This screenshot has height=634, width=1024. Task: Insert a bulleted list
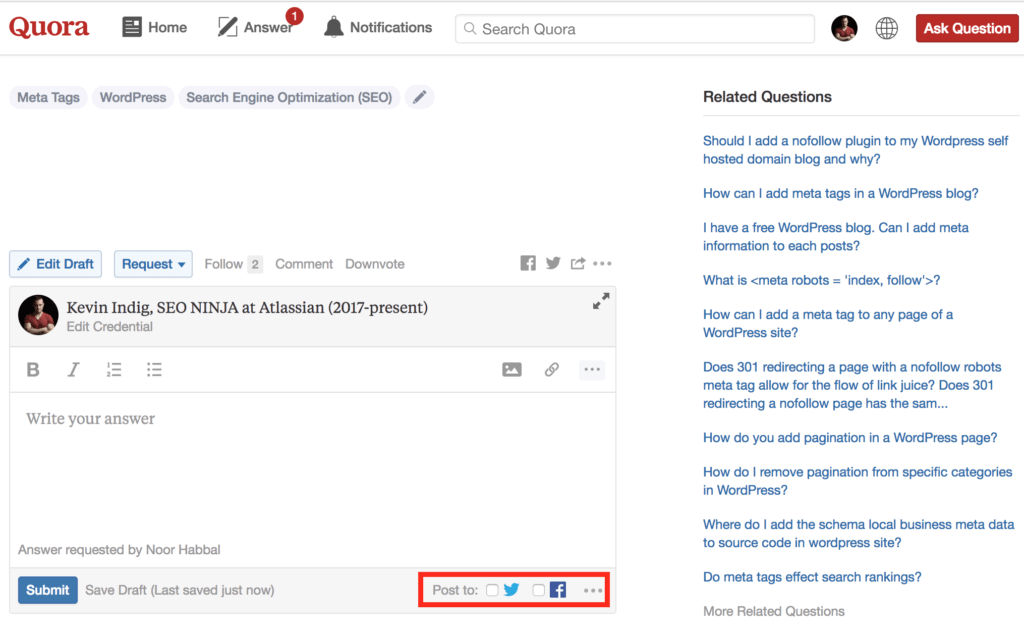(154, 370)
